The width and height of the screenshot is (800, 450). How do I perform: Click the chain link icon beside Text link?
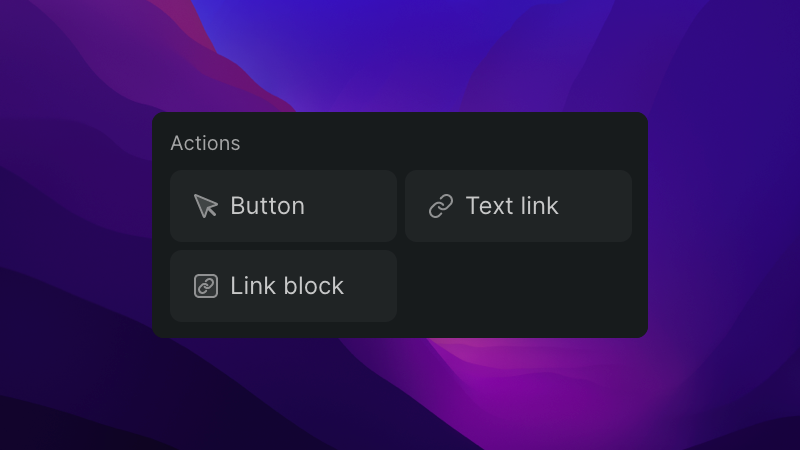[441, 206]
